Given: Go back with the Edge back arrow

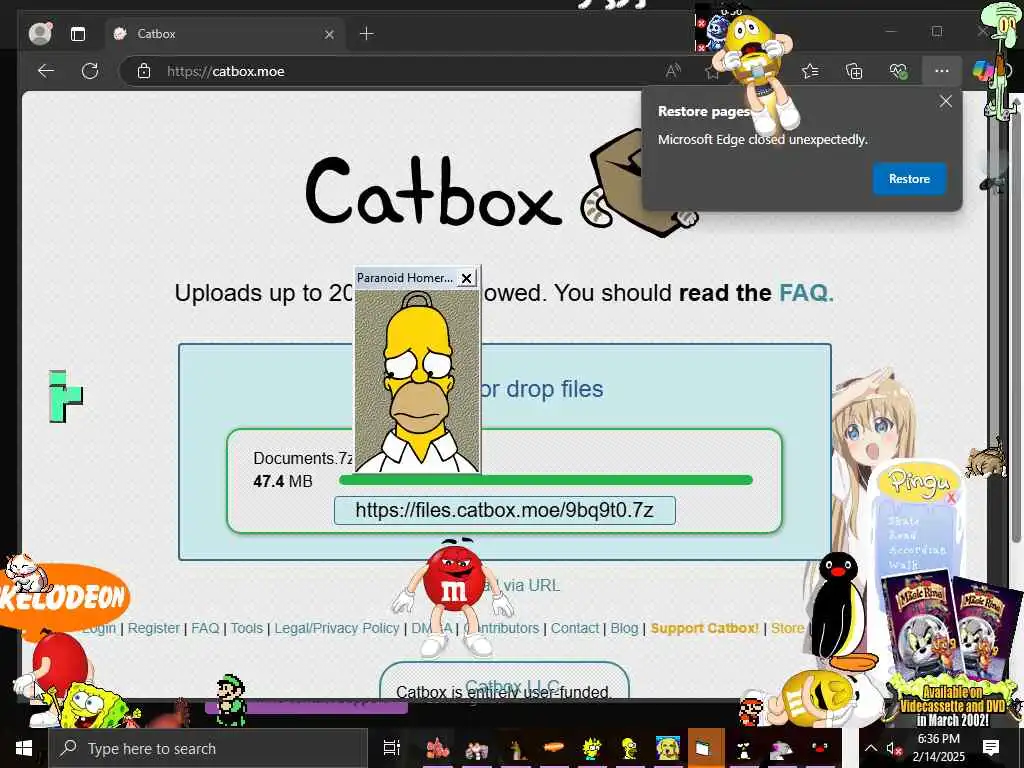Looking at the screenshot, I should [46, 71].
